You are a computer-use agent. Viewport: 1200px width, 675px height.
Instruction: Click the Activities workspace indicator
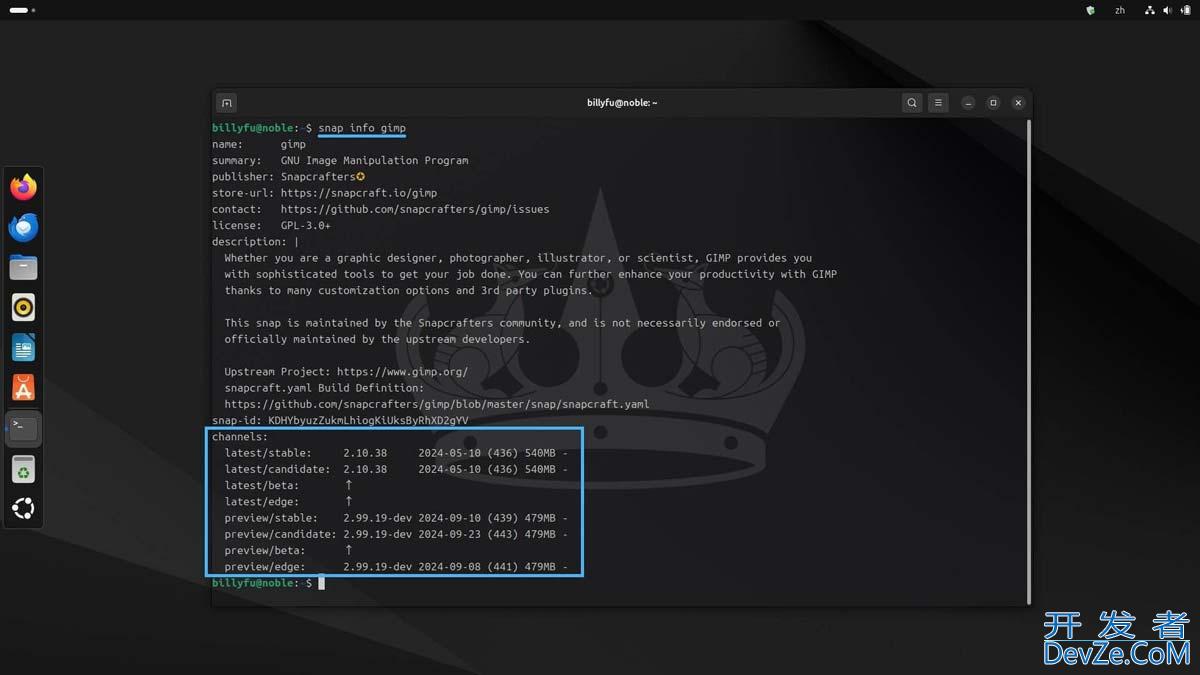click(x=22, y=10)
